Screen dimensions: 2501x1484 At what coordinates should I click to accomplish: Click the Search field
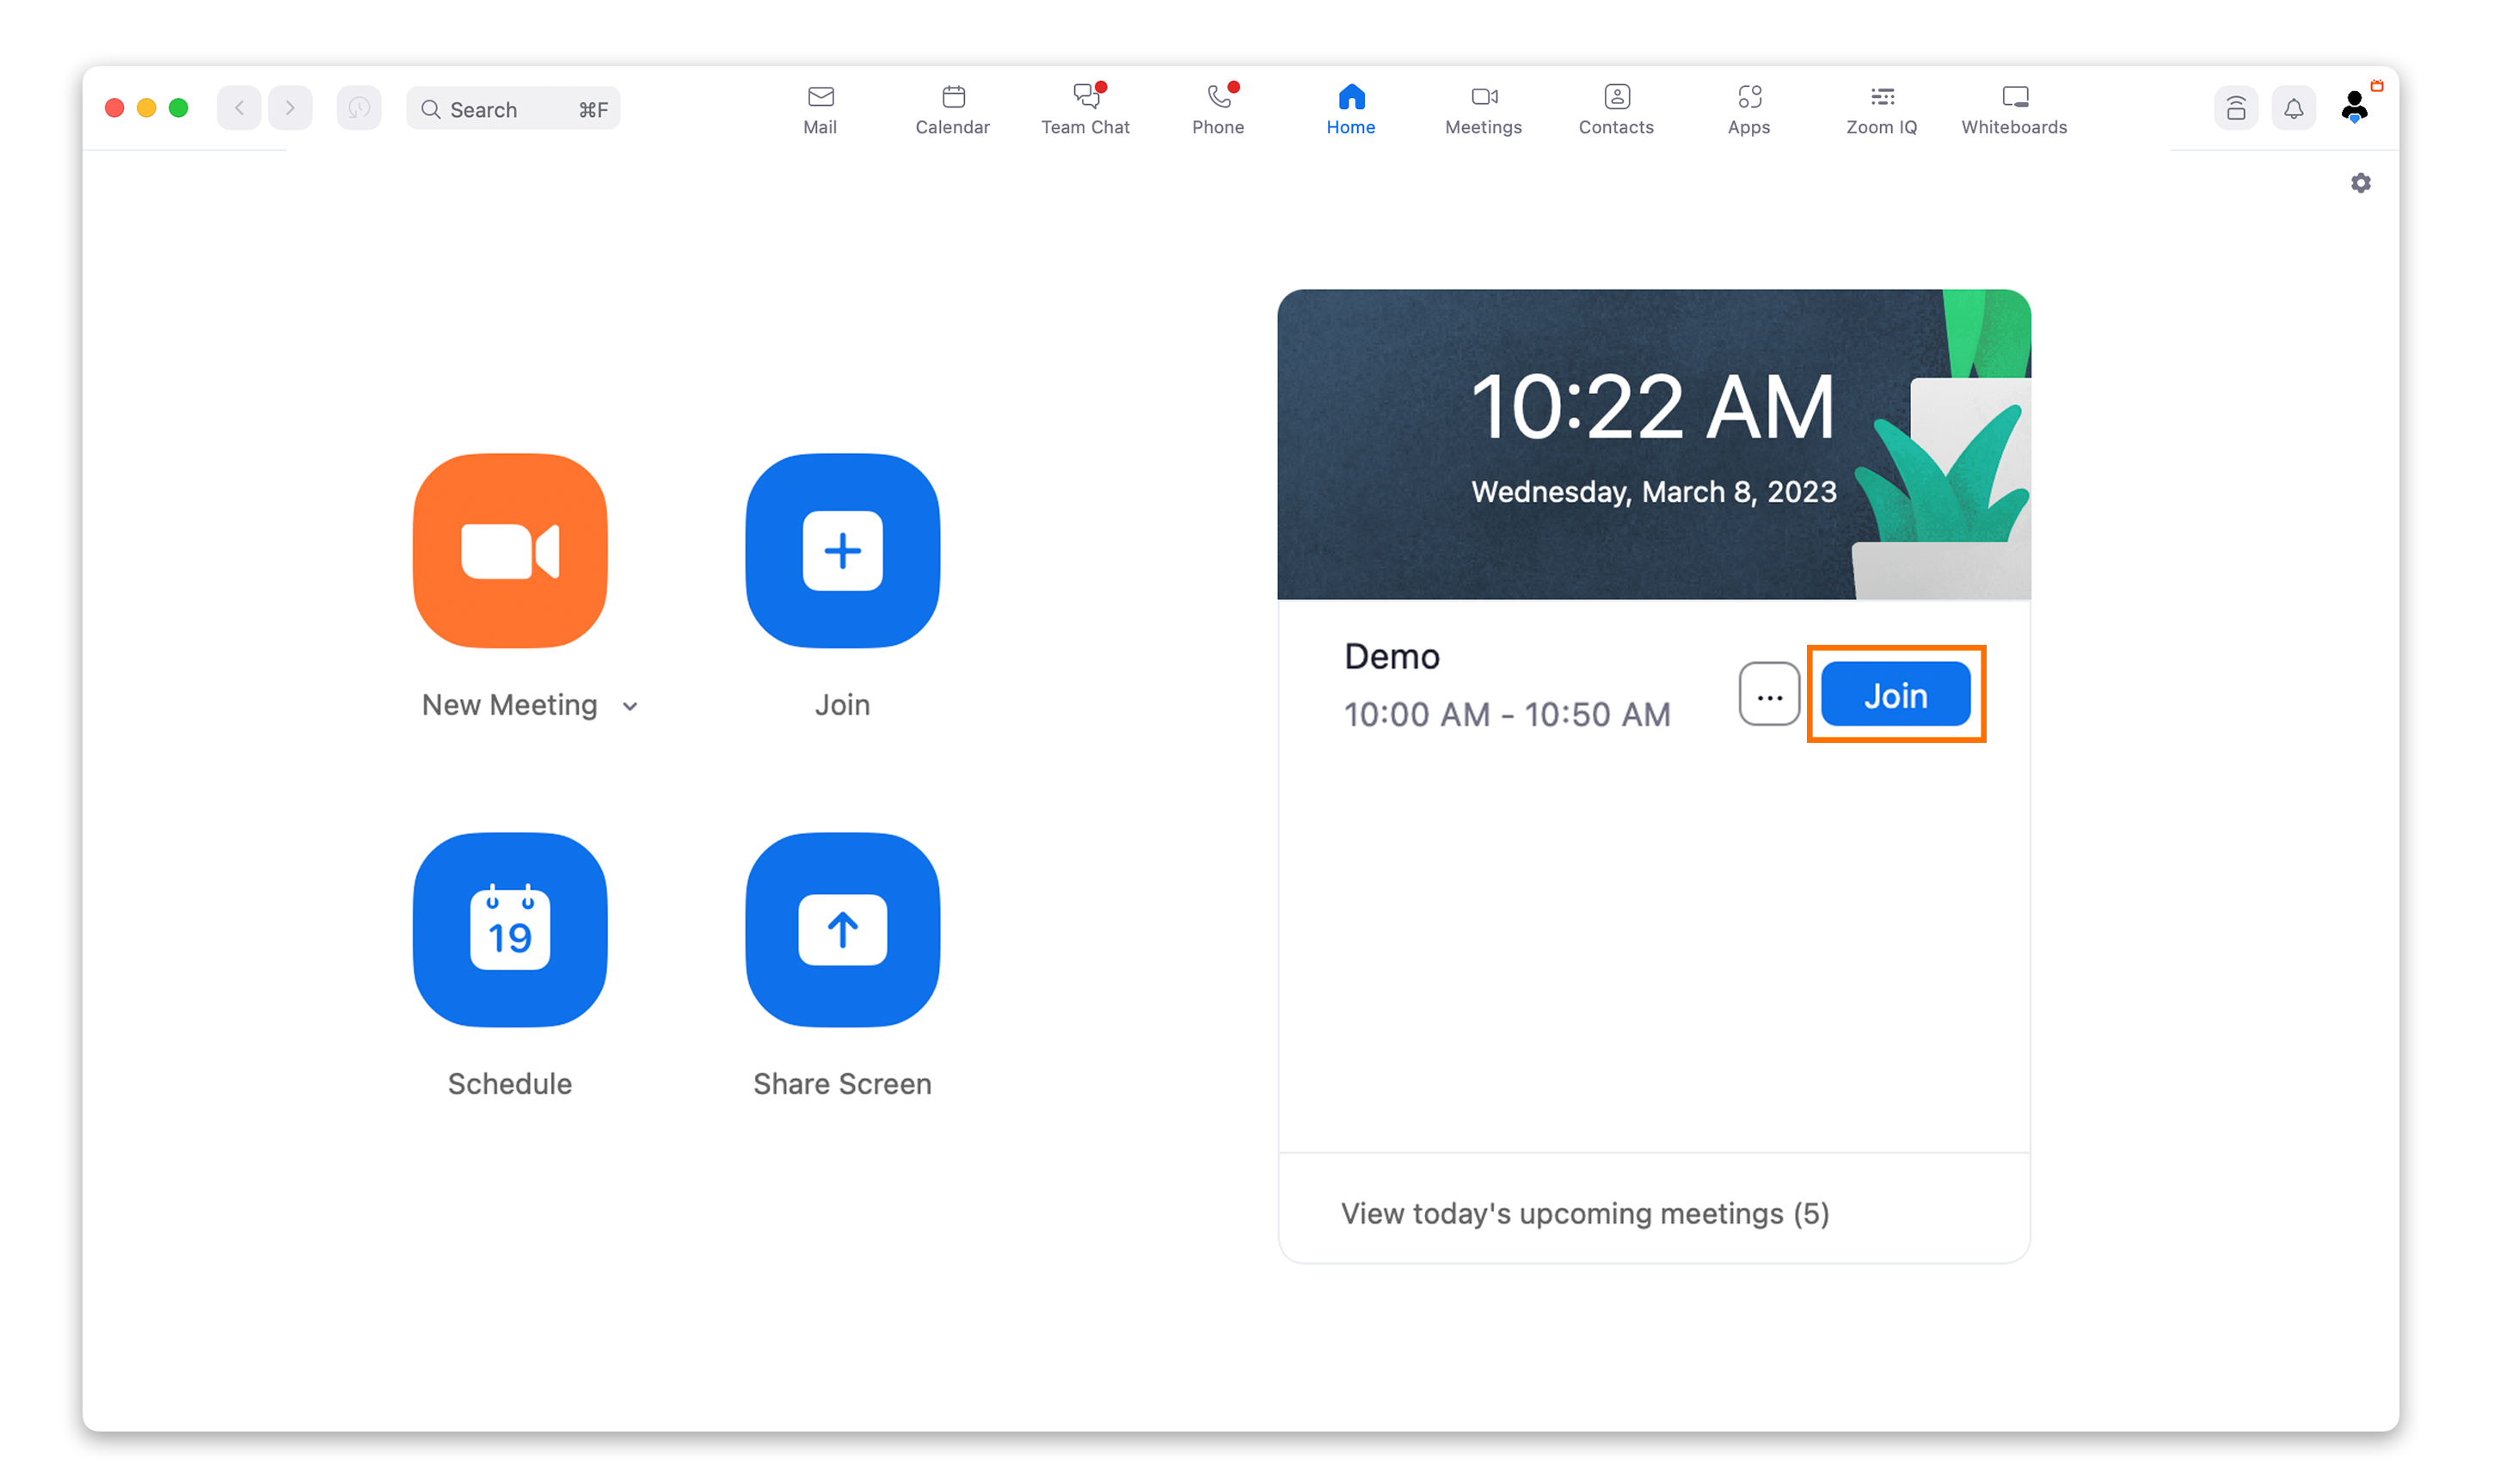(513, 109)
